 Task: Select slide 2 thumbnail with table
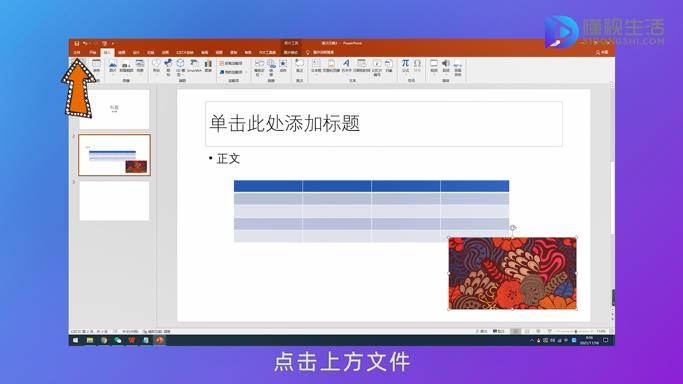[x=114, y=155]
